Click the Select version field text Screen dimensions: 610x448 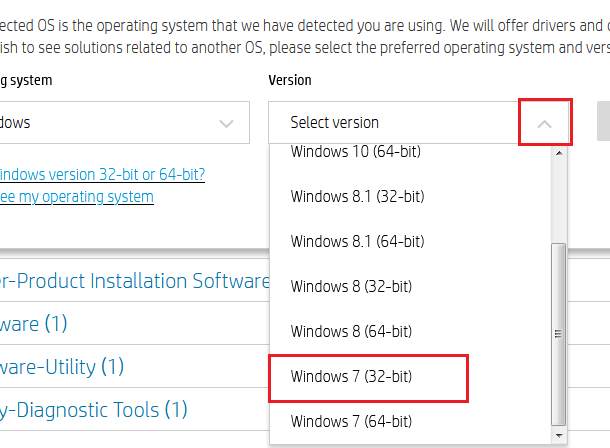coord(335,123)
